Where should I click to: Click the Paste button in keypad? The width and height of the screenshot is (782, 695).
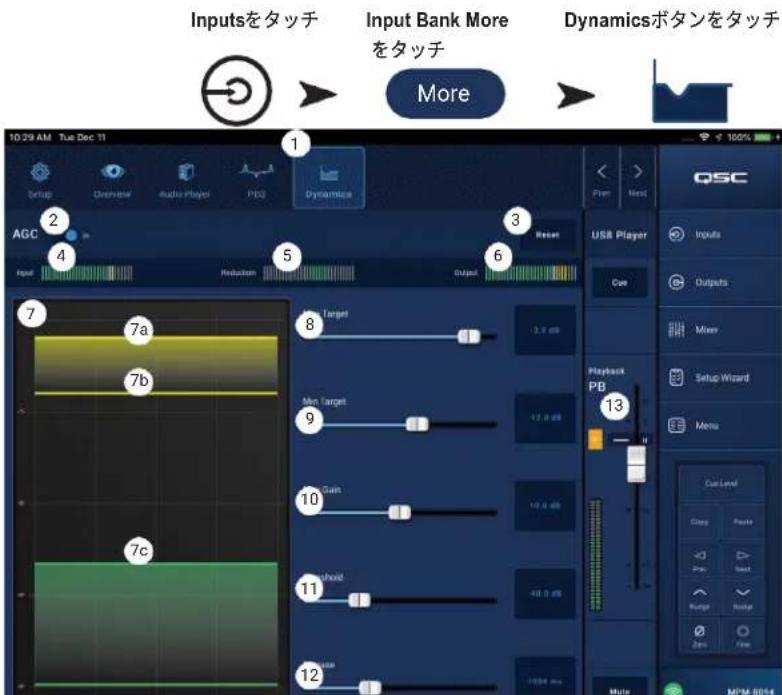pos(743,521)
